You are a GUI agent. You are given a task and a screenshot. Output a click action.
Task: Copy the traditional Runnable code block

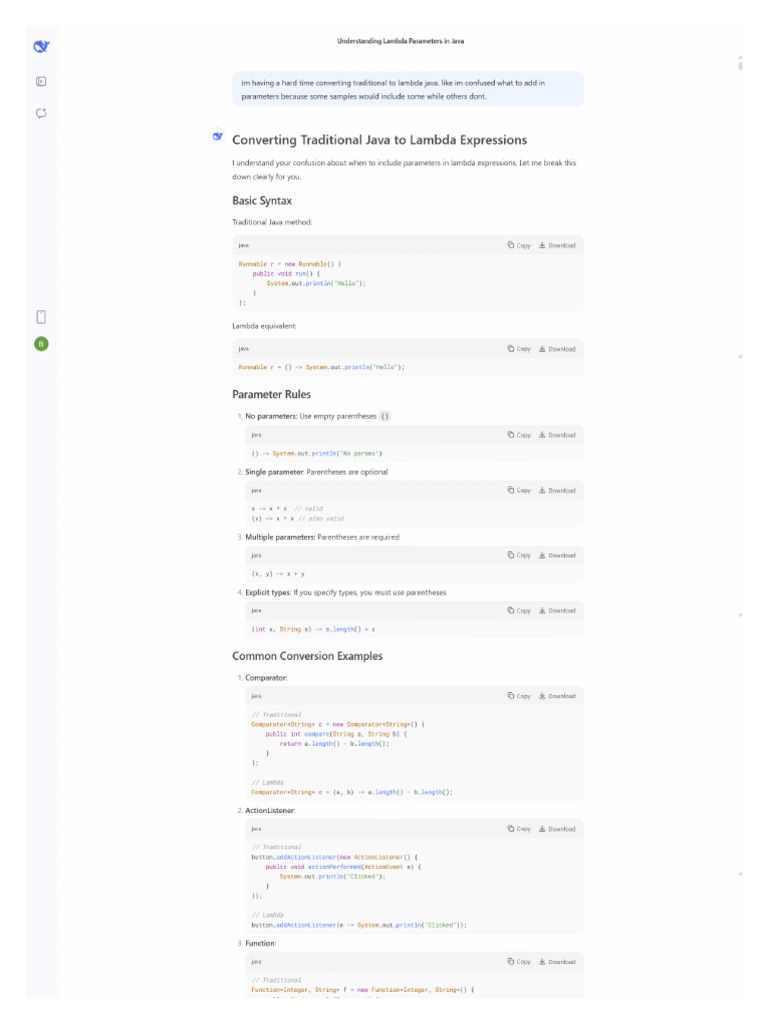(x=519, y=245)
